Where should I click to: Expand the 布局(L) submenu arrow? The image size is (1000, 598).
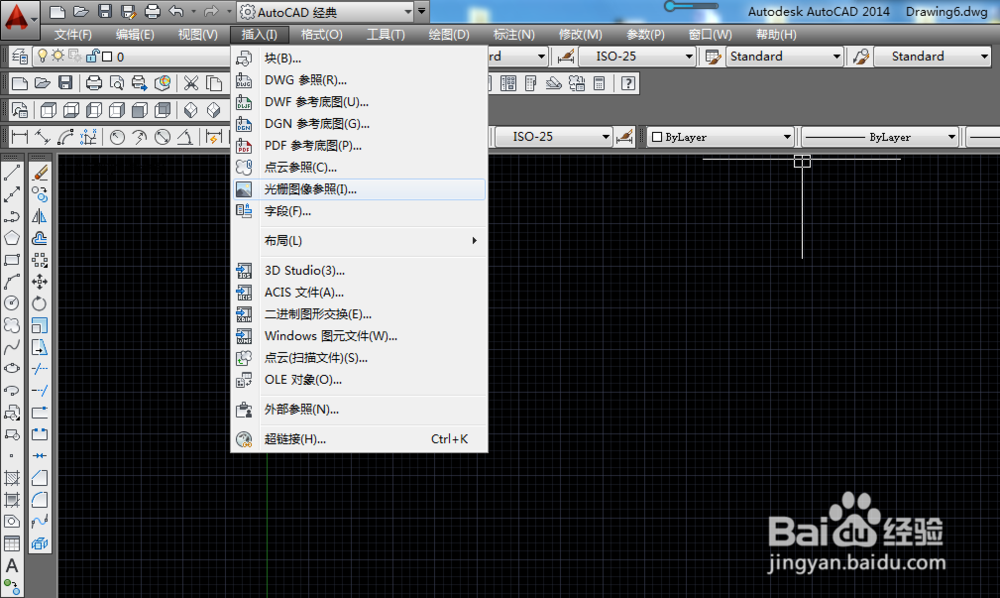point(474,240)
